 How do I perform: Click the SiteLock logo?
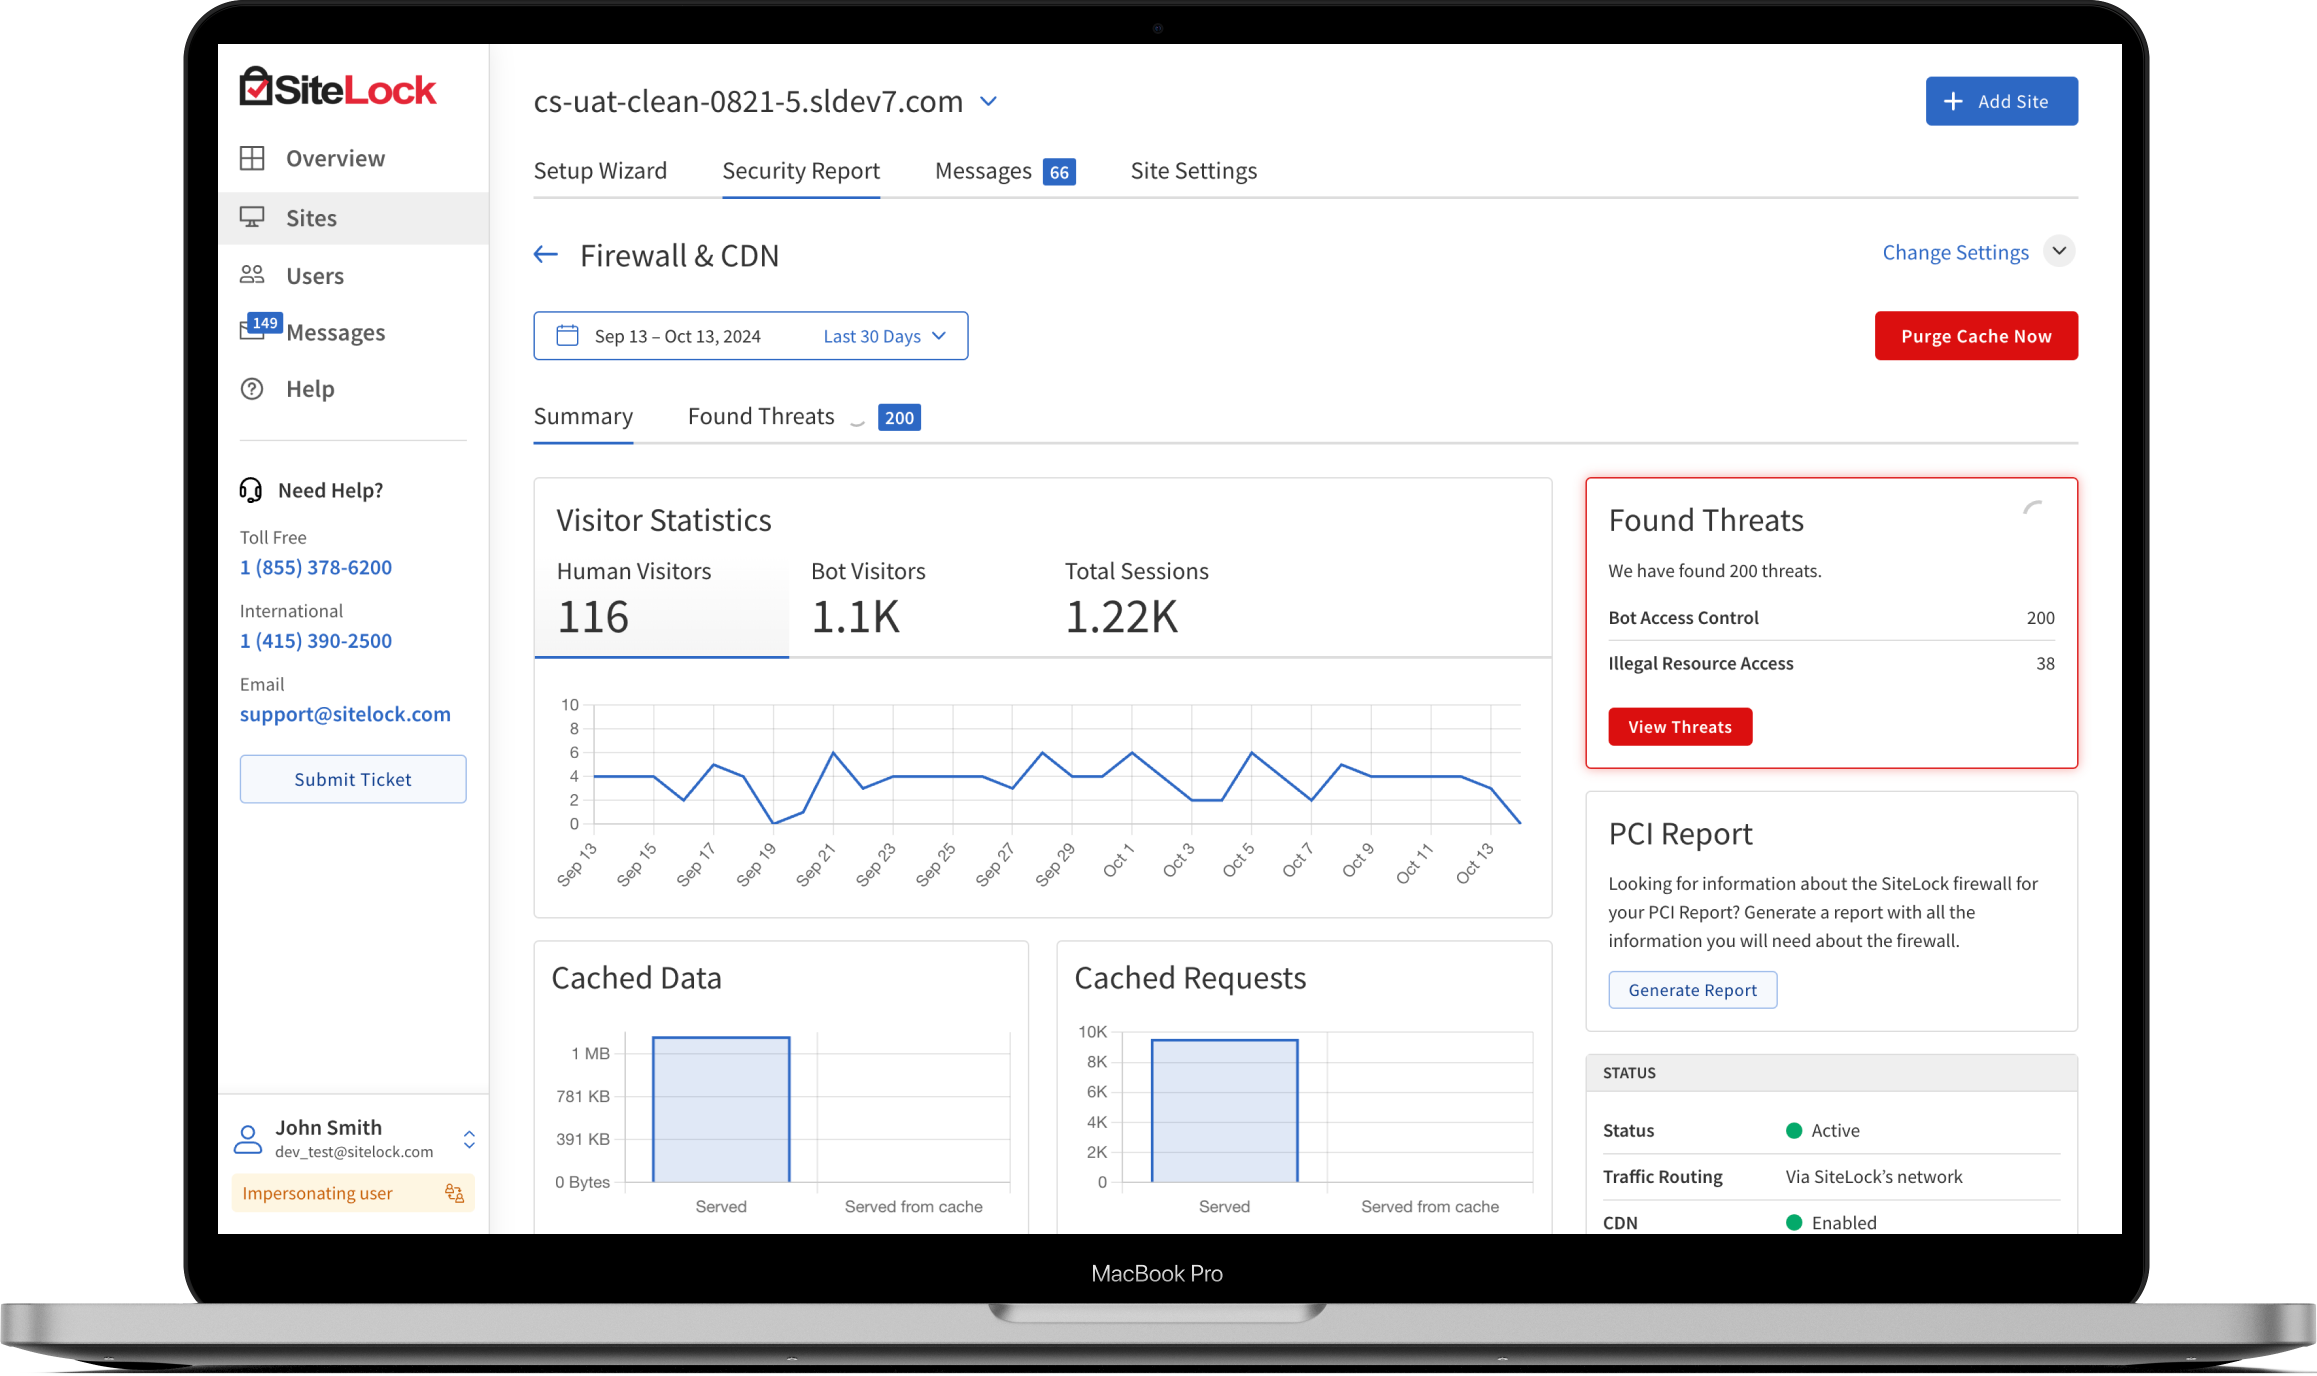[337, 89]
